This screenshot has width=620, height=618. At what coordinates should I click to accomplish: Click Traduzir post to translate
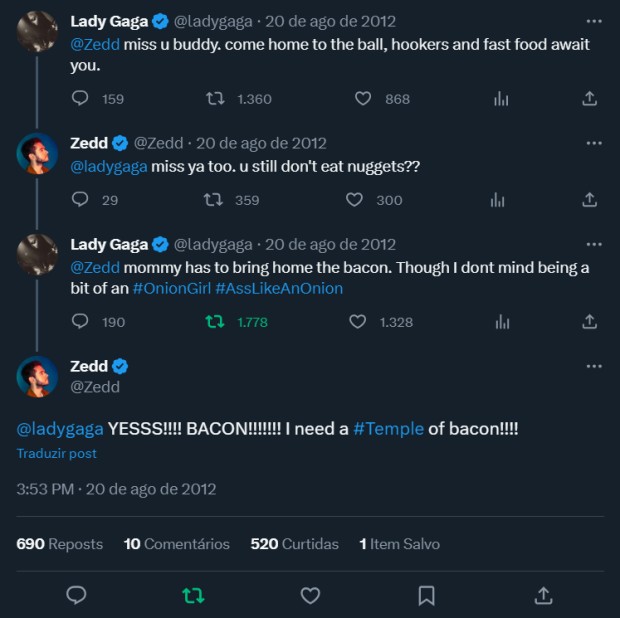point(56,453)
